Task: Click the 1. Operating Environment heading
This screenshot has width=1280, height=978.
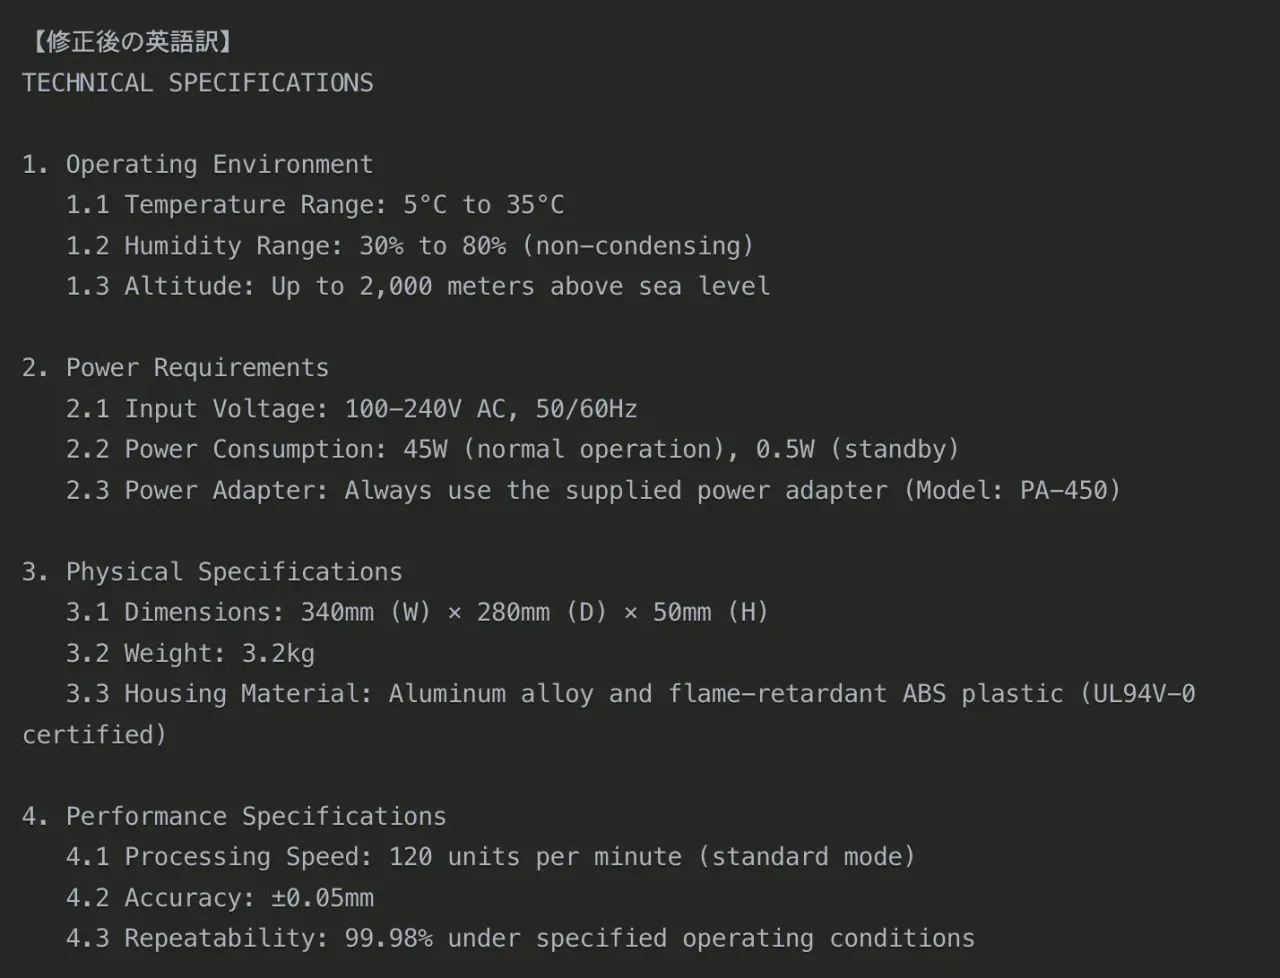Action: [x=198, y=165]
